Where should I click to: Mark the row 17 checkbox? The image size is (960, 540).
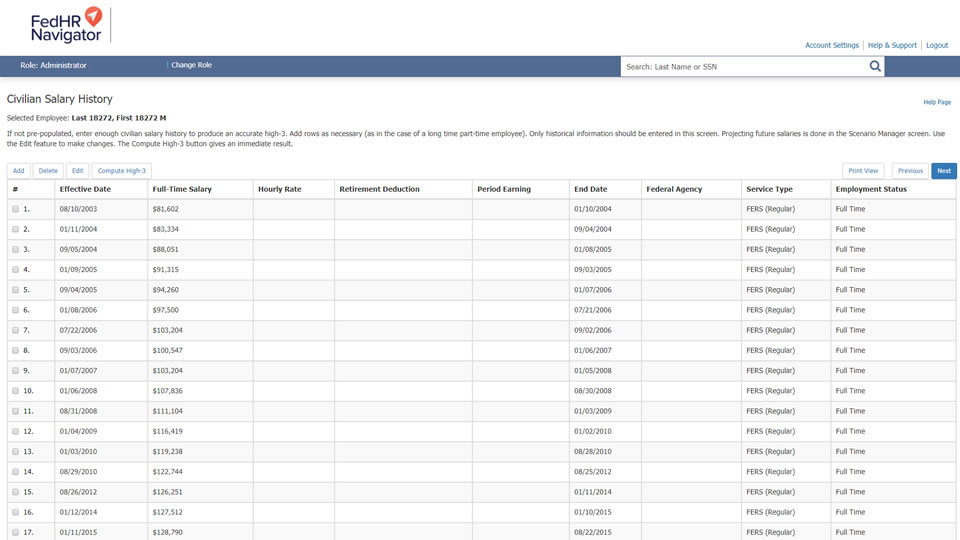click(x=15, y=532)
